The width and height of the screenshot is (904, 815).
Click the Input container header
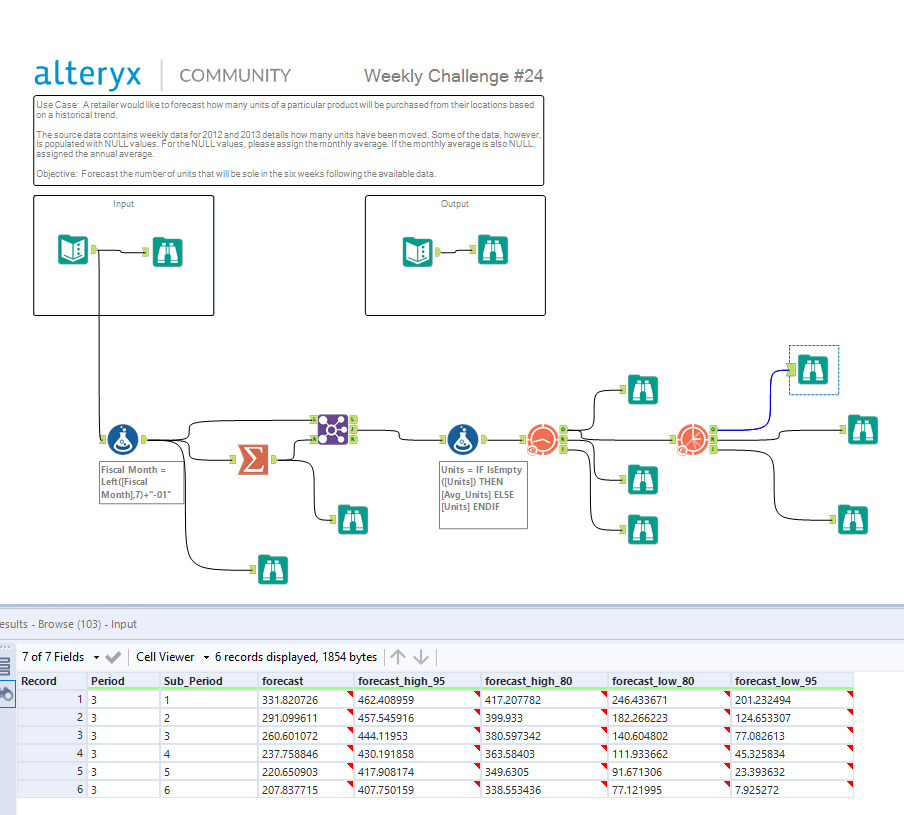pyautogui.click(x=123, y=203)
